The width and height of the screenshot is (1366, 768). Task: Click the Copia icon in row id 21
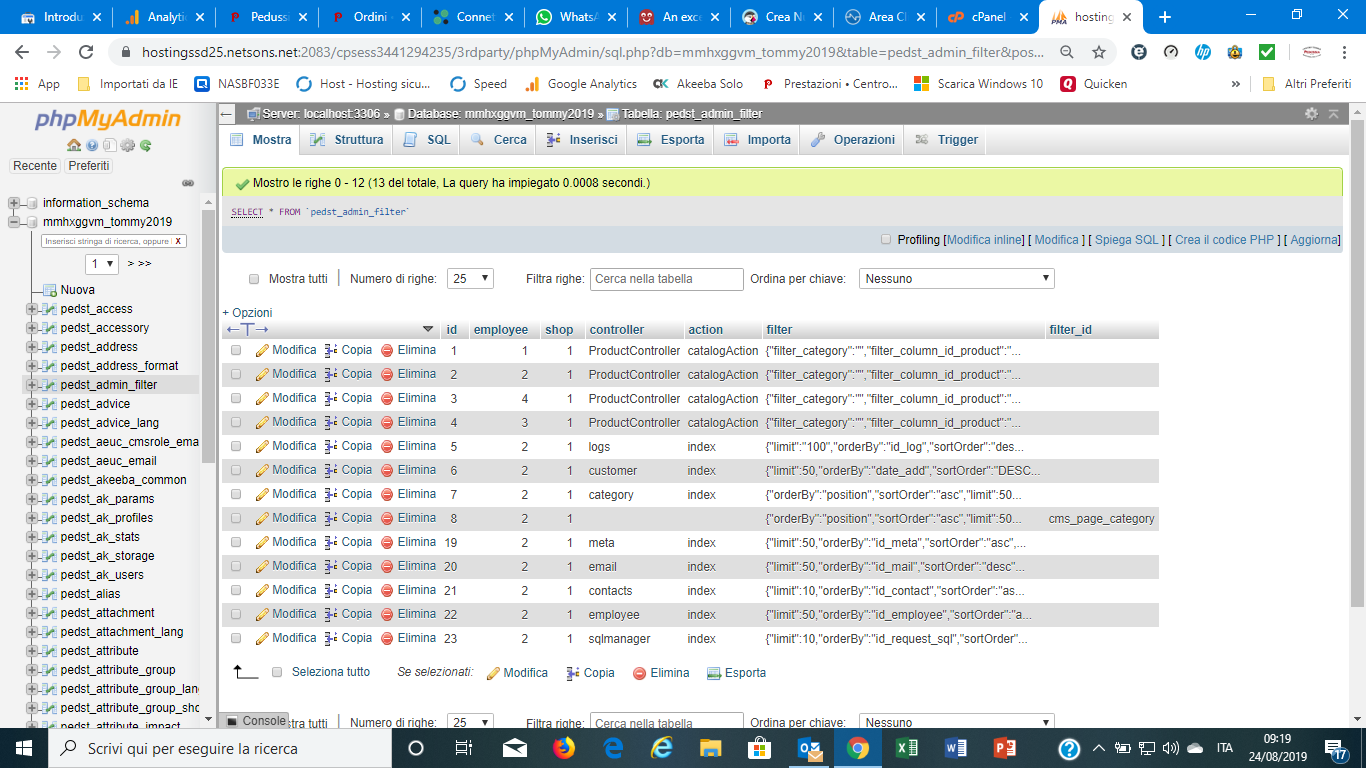point(331,590)
